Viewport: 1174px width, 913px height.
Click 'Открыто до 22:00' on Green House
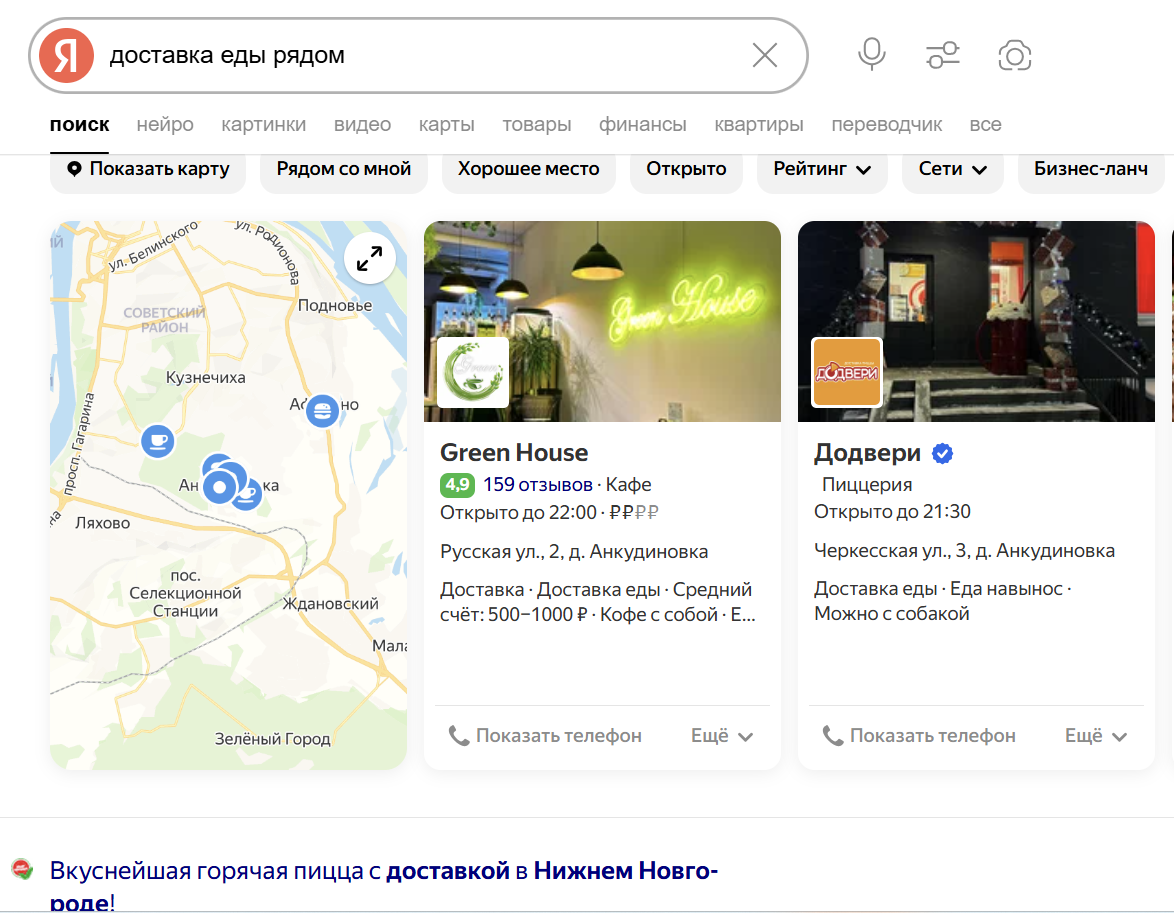point(518,513)
